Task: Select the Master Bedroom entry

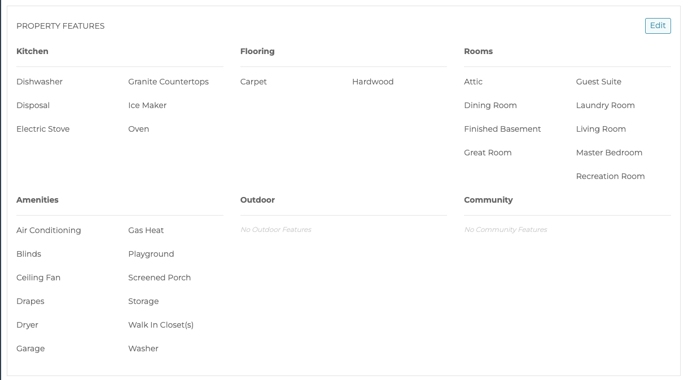Action: click(609, 153)
